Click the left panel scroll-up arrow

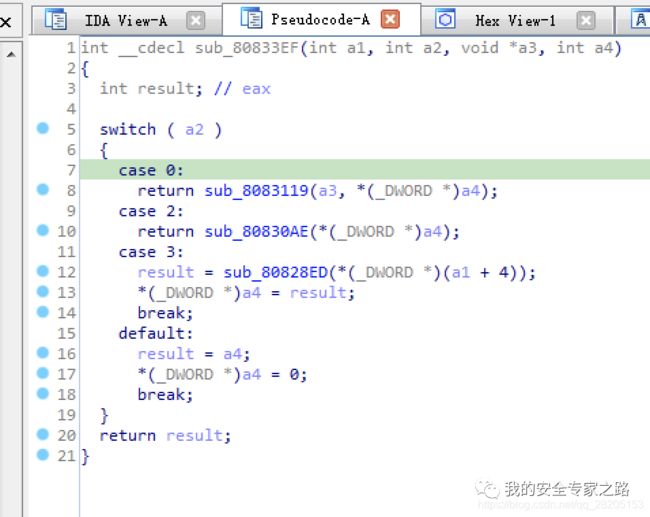(12, 54)
